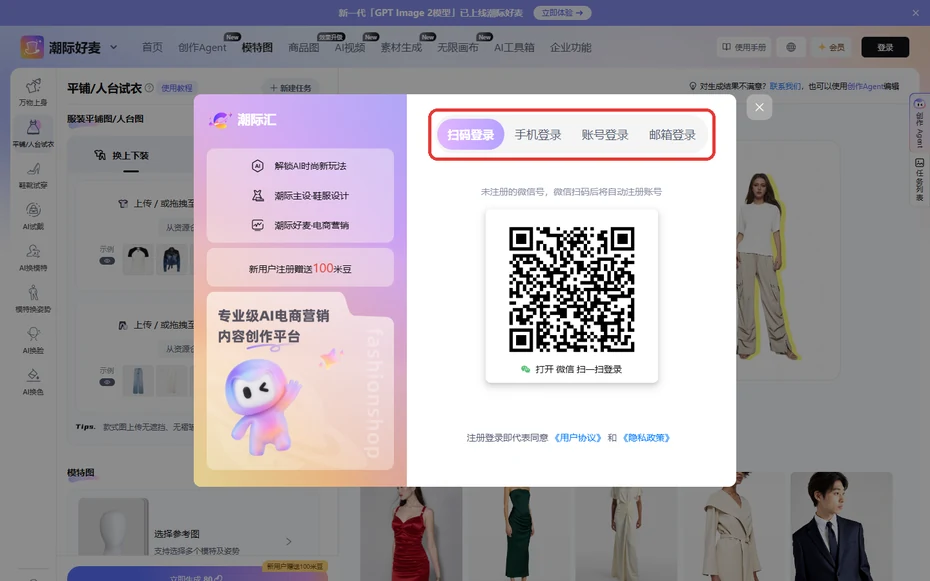Pick the blue jeans sample thumbnail
This screenshot has width=930, height=581.
[138, 381]
